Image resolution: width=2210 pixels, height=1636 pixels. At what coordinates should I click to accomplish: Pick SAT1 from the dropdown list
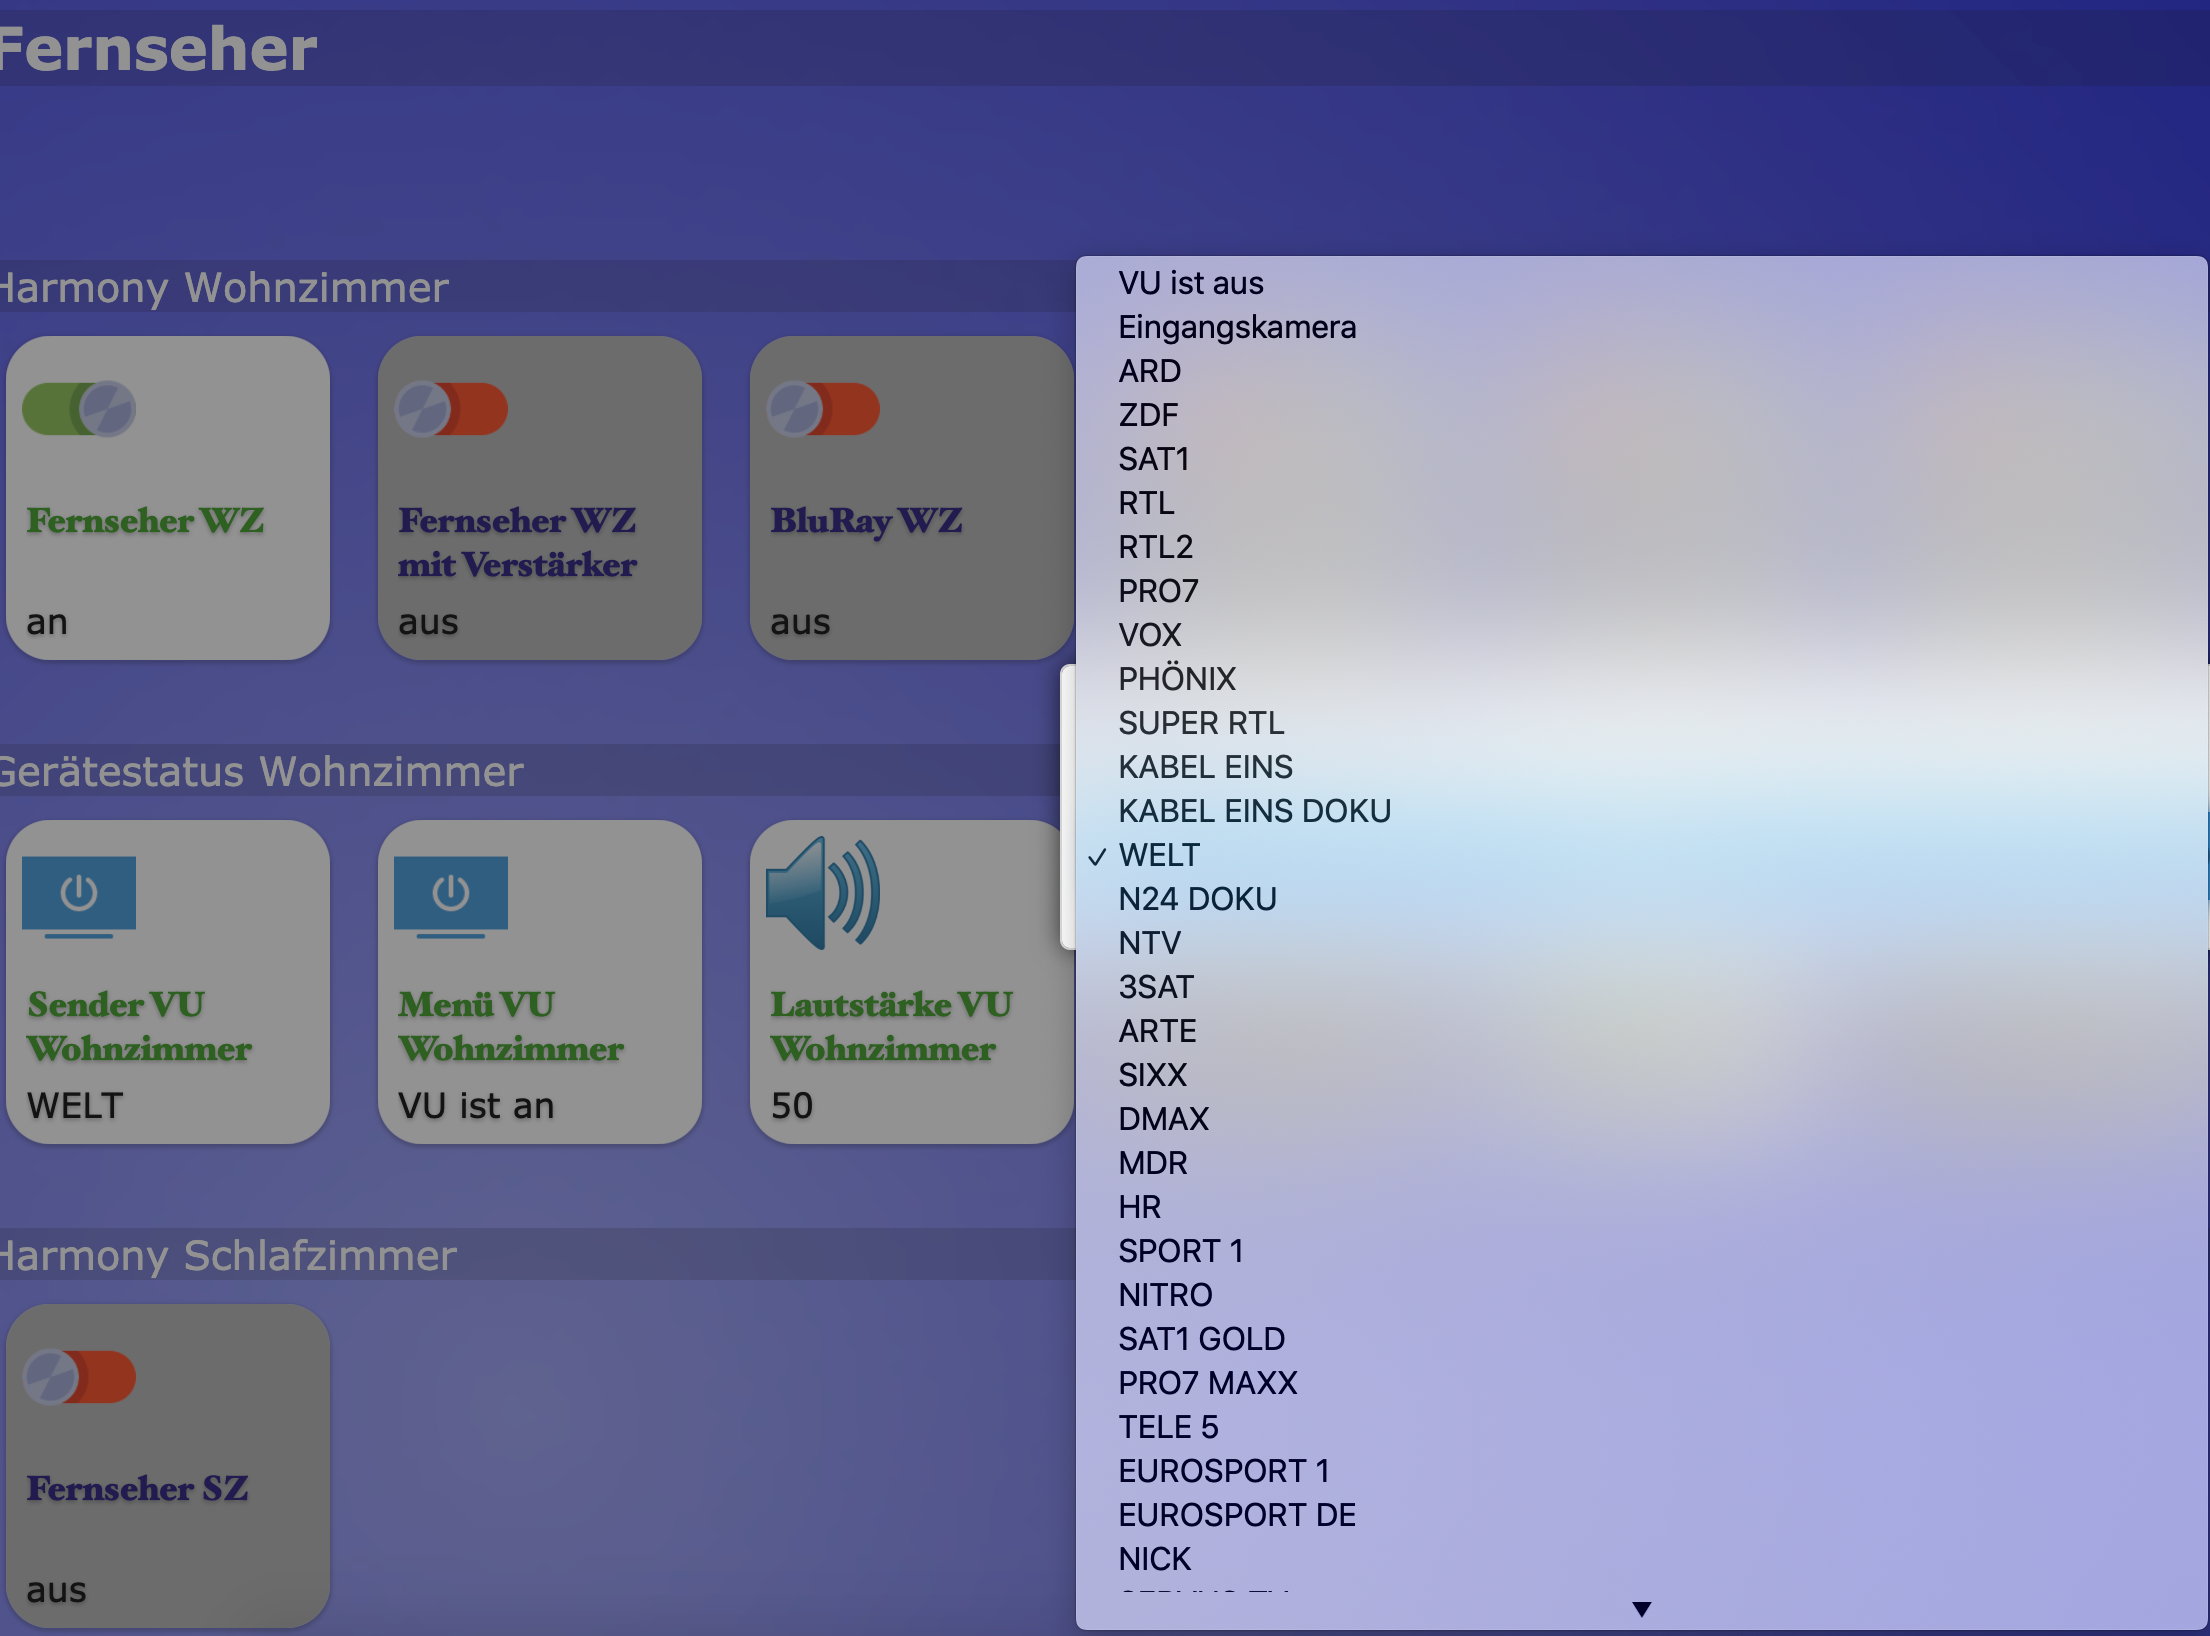(x=1641, y=459)
